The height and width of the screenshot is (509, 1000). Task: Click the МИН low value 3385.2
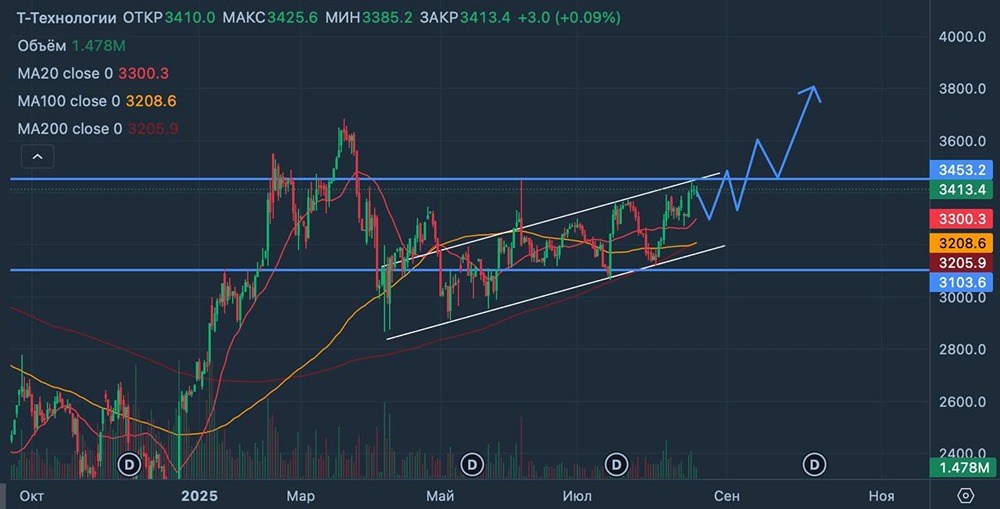tap(387, 18)
